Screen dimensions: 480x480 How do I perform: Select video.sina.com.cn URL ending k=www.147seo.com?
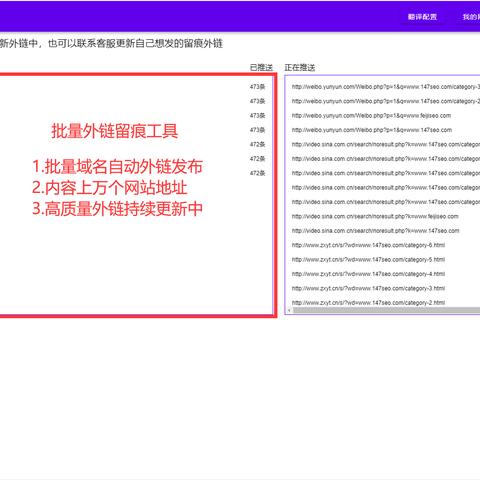375,231
